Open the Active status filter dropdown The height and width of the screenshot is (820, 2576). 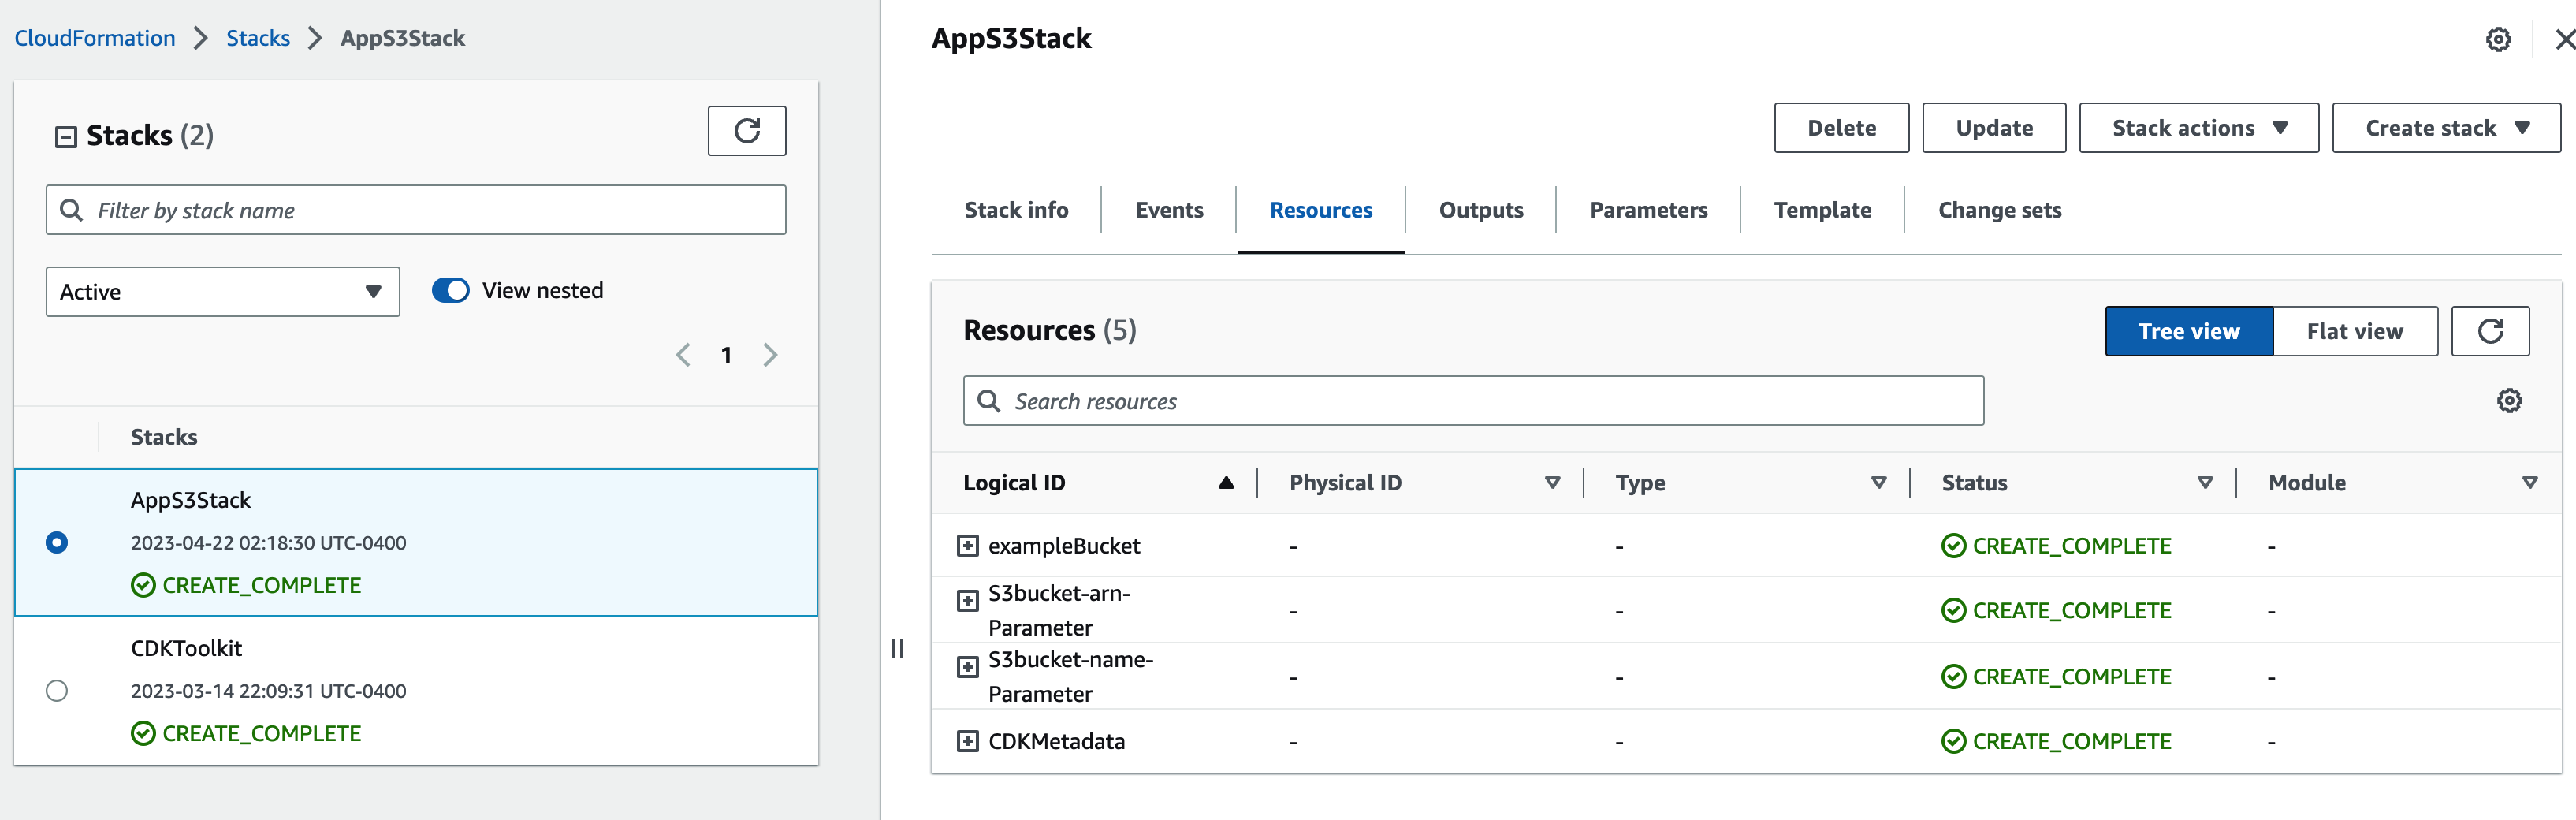point(223,292)
